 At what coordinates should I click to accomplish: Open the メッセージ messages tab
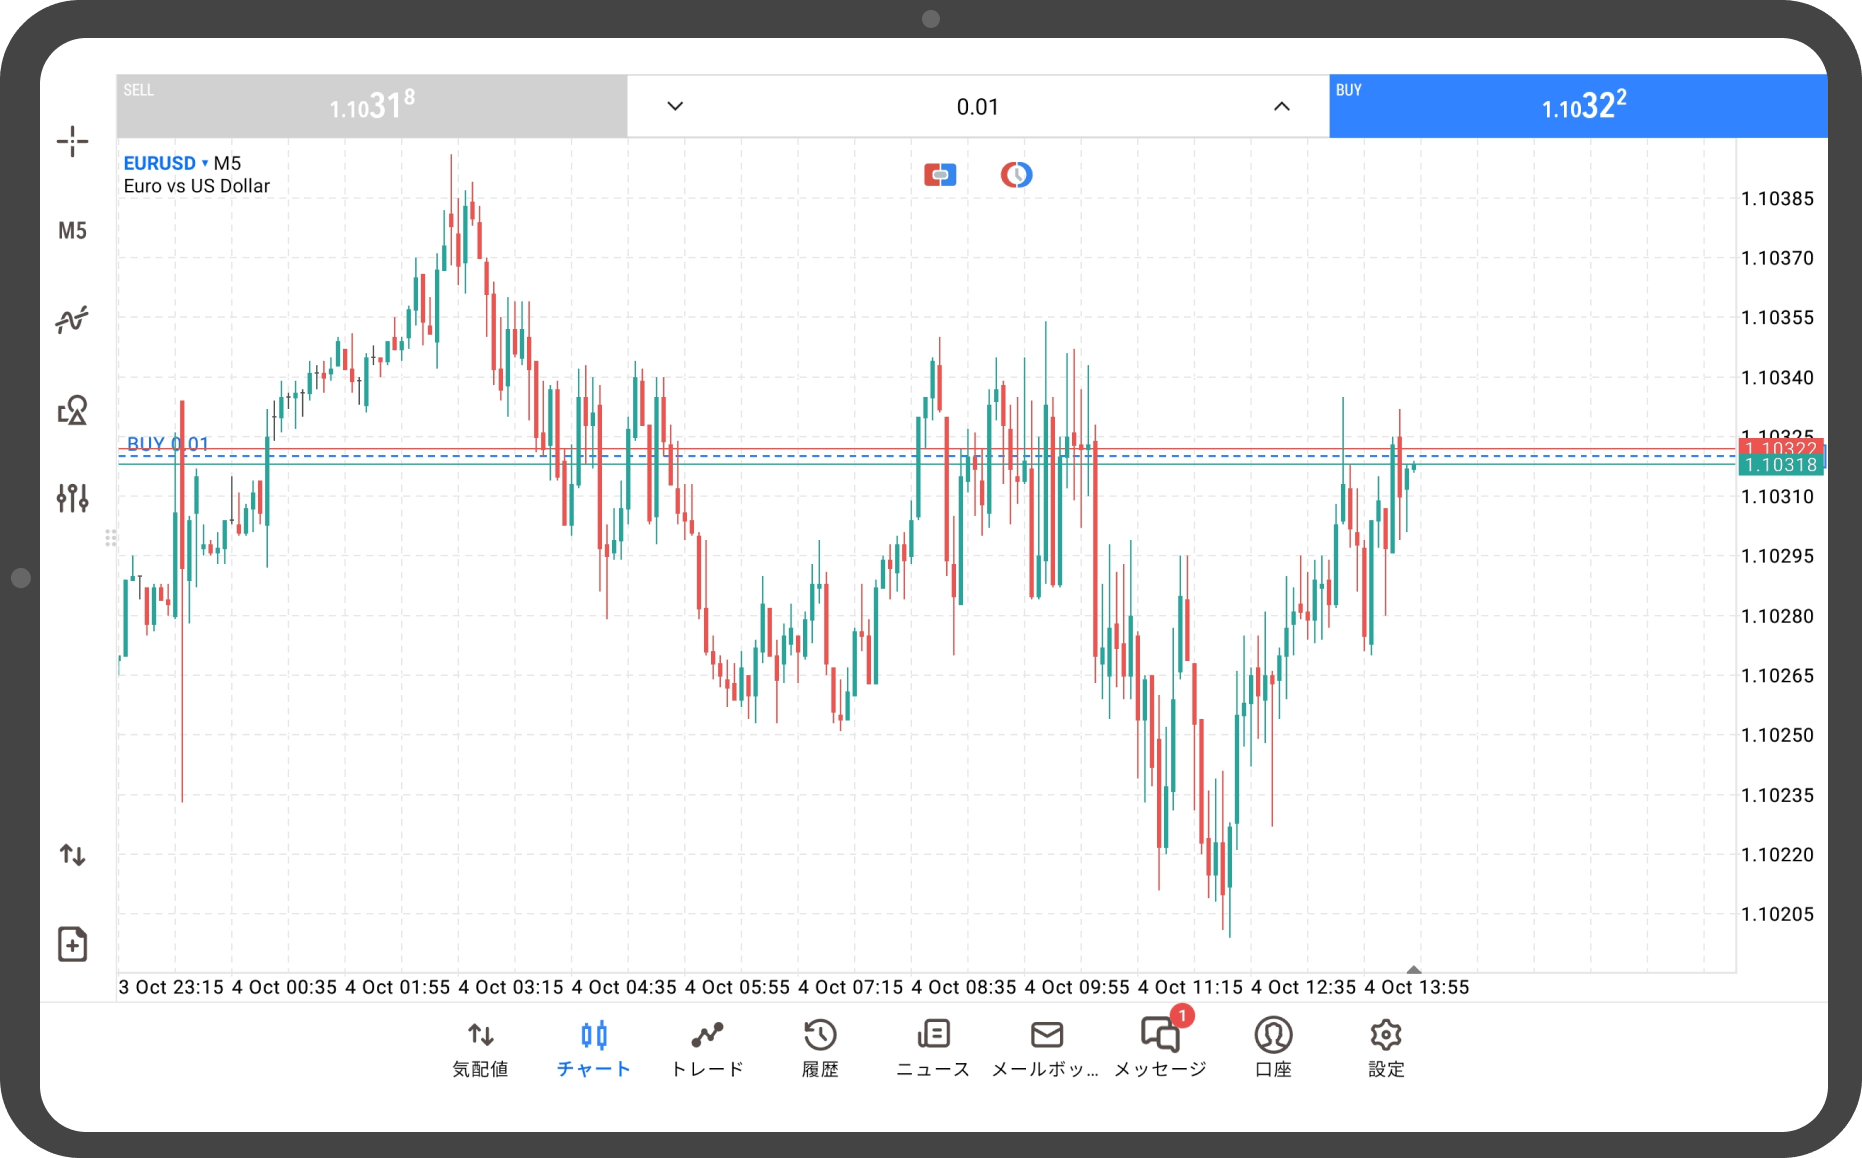coord(1160,1049)
